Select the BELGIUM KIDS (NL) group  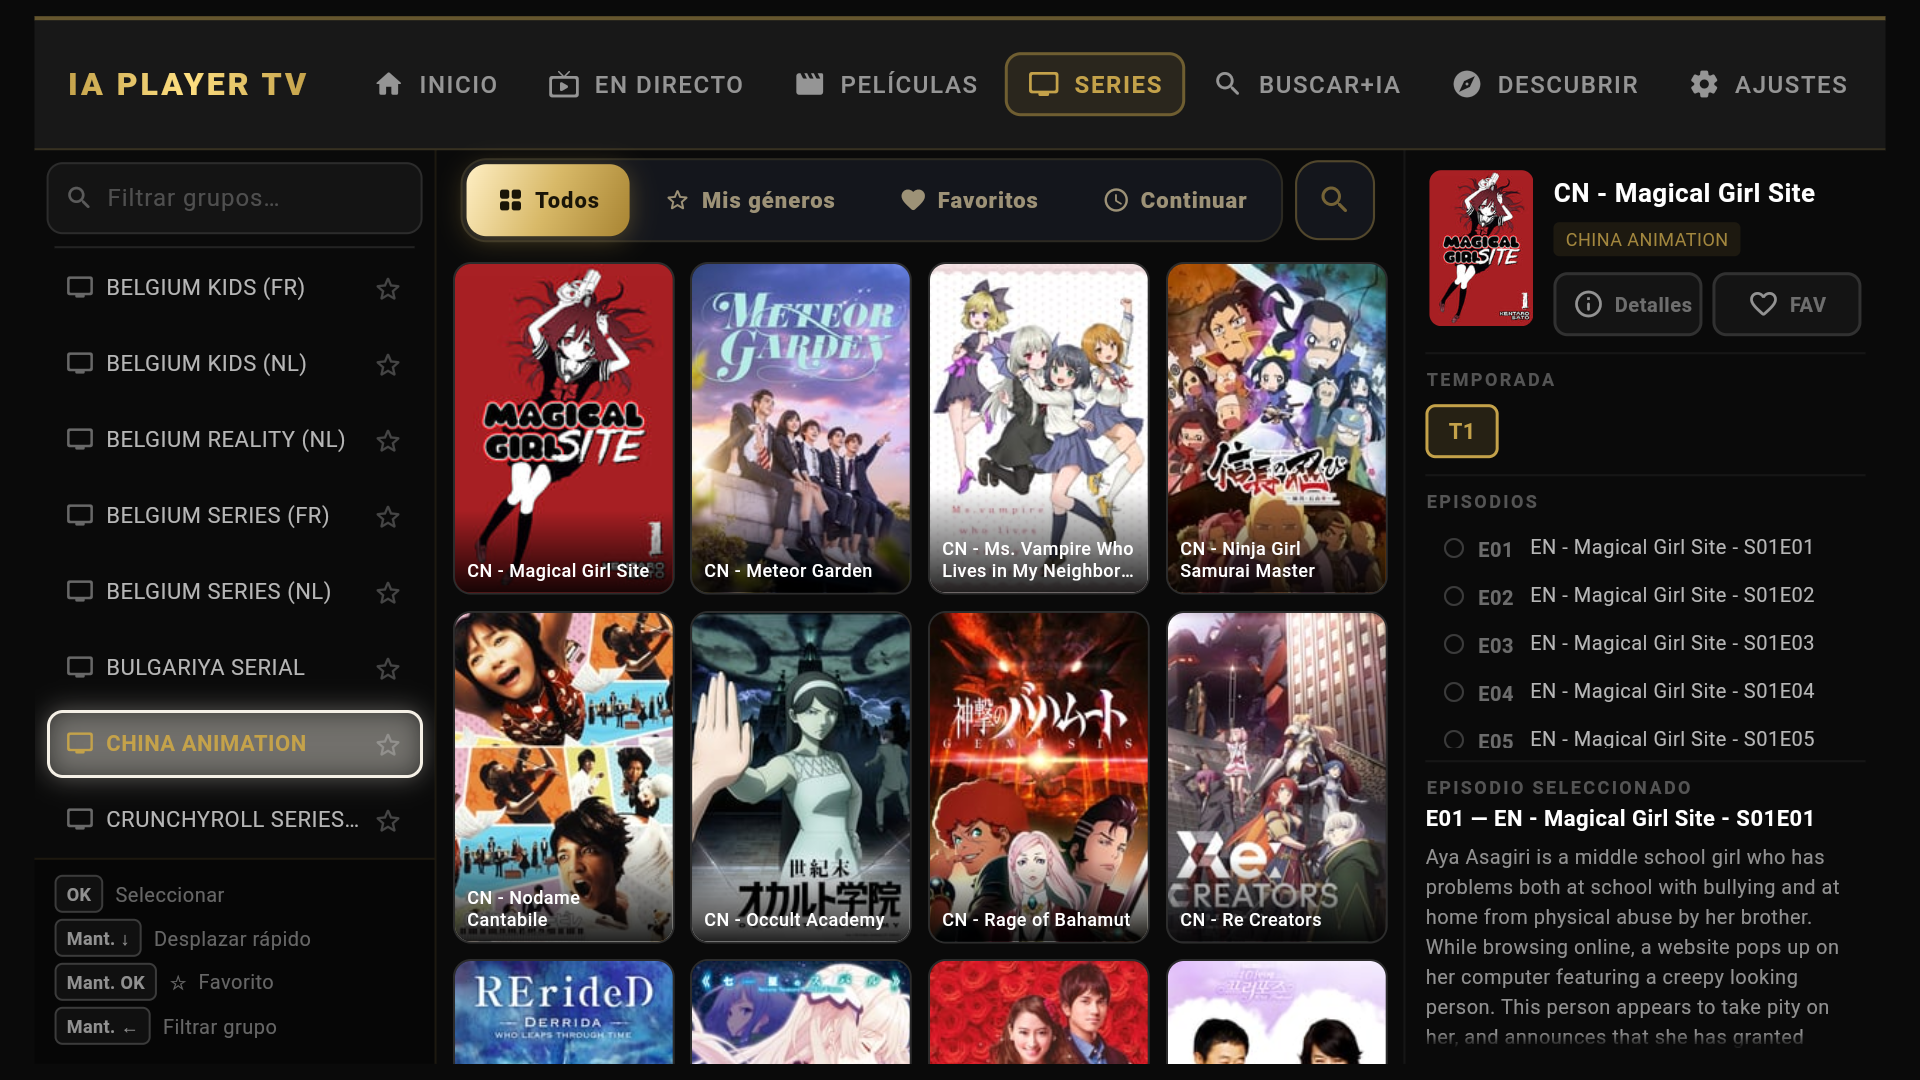tap(235, 364)
